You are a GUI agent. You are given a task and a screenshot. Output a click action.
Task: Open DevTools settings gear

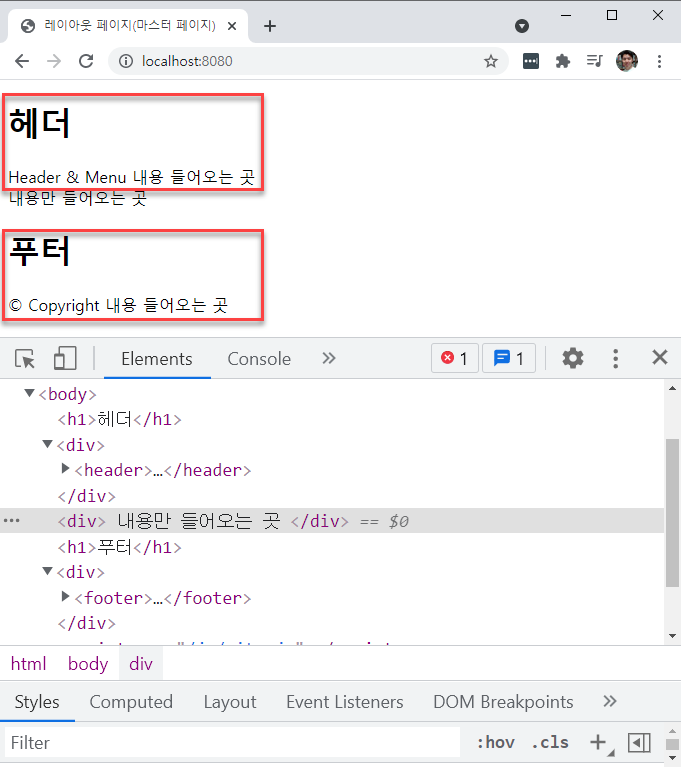tap(573, 358)
